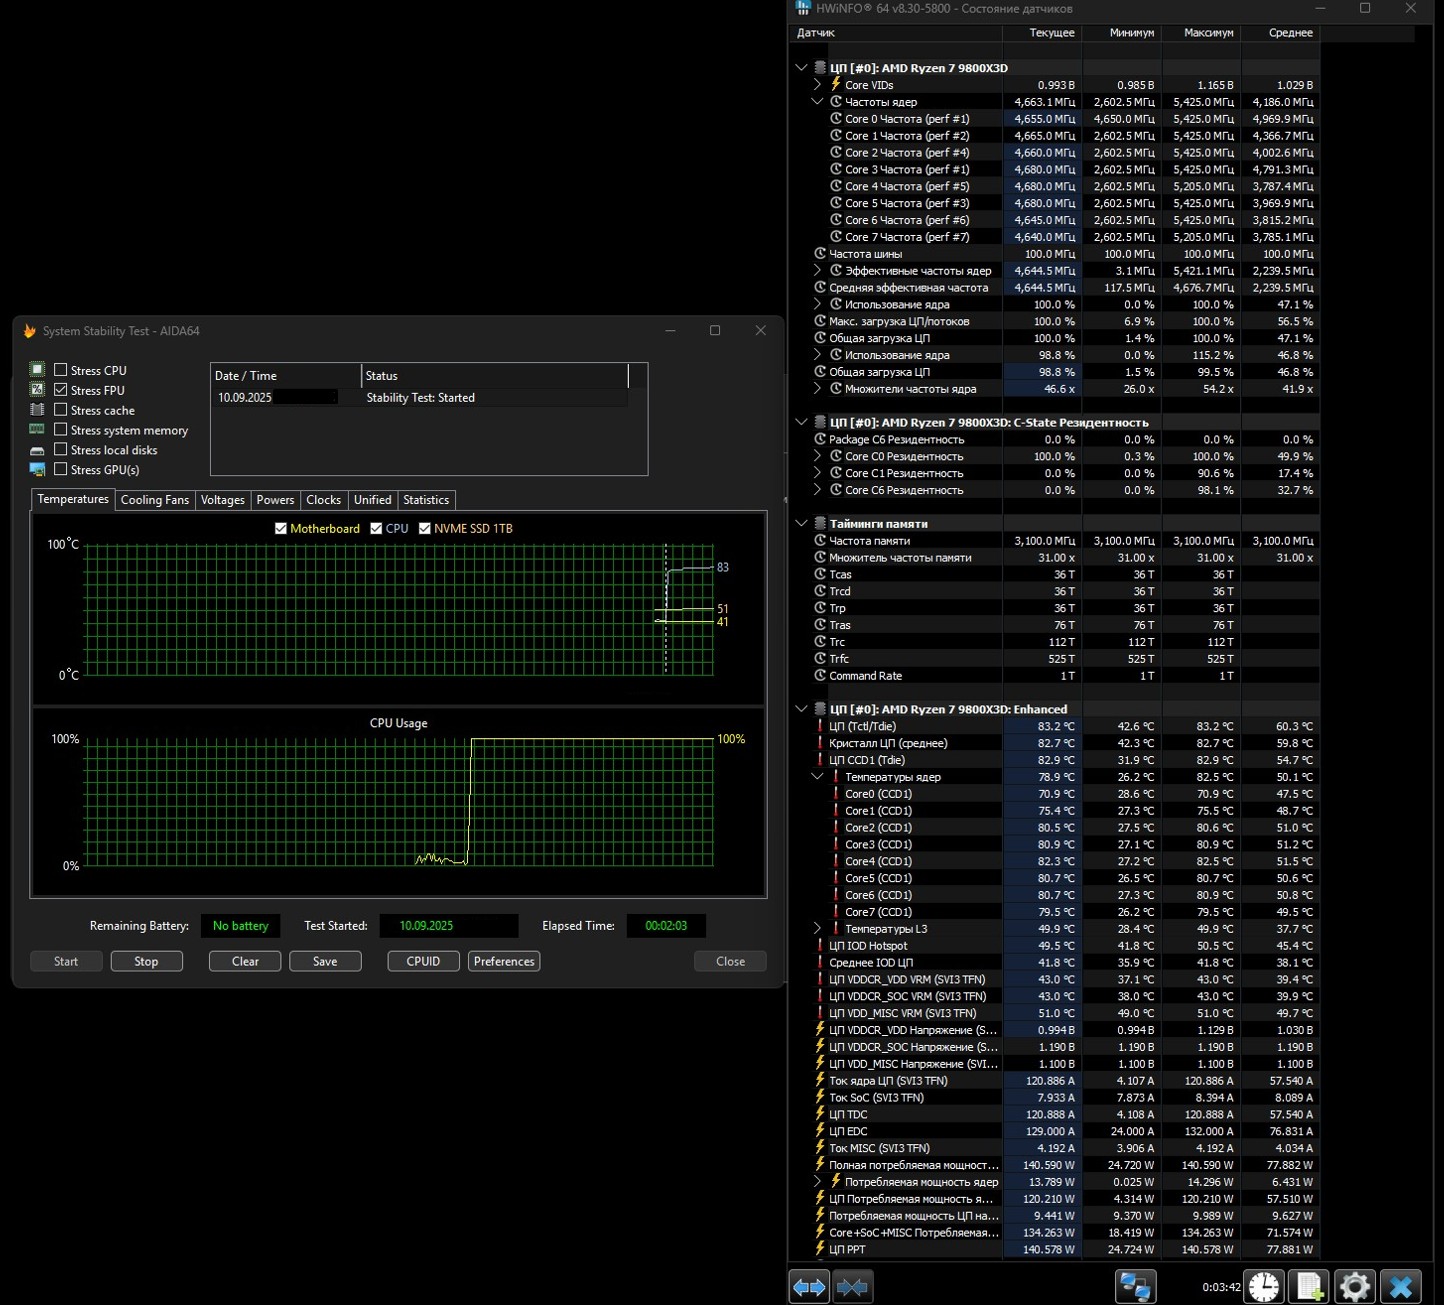Click the thermometer icon beside ЦП IOD Hotspot
Screen dimensions: 1444x1305
[820, 945]
